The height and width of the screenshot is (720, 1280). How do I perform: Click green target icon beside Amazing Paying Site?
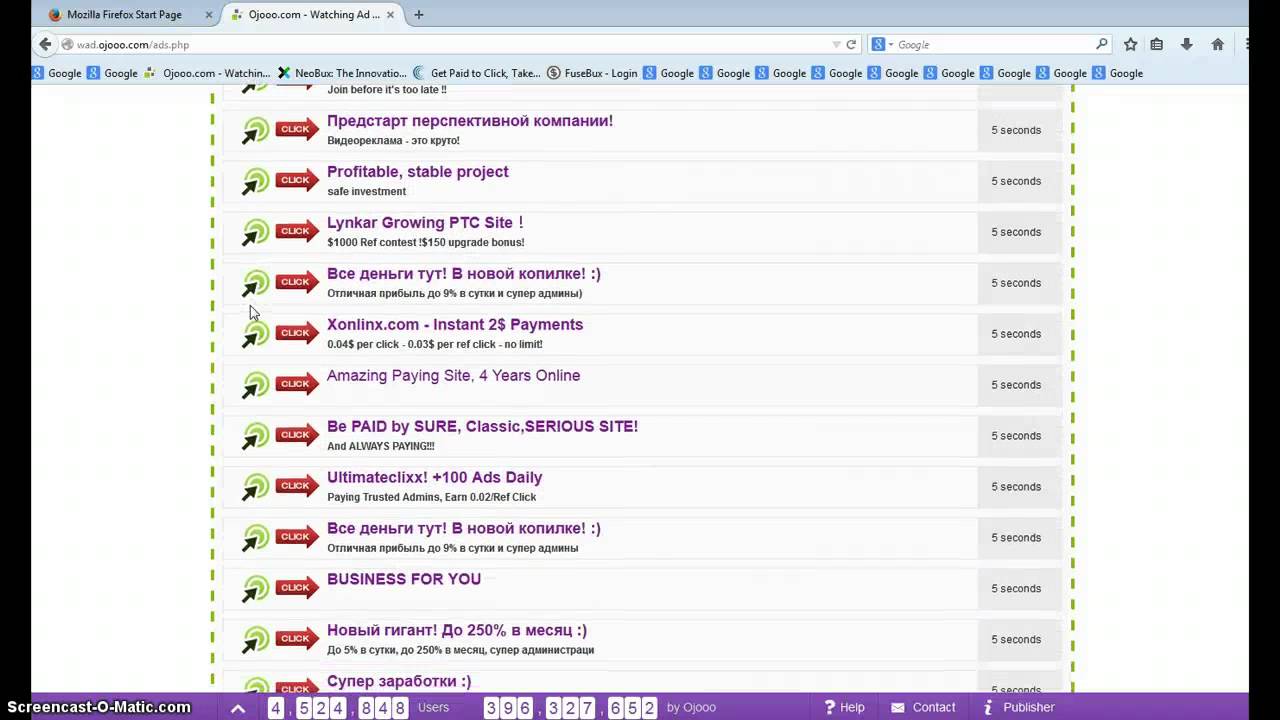[255, 386]
